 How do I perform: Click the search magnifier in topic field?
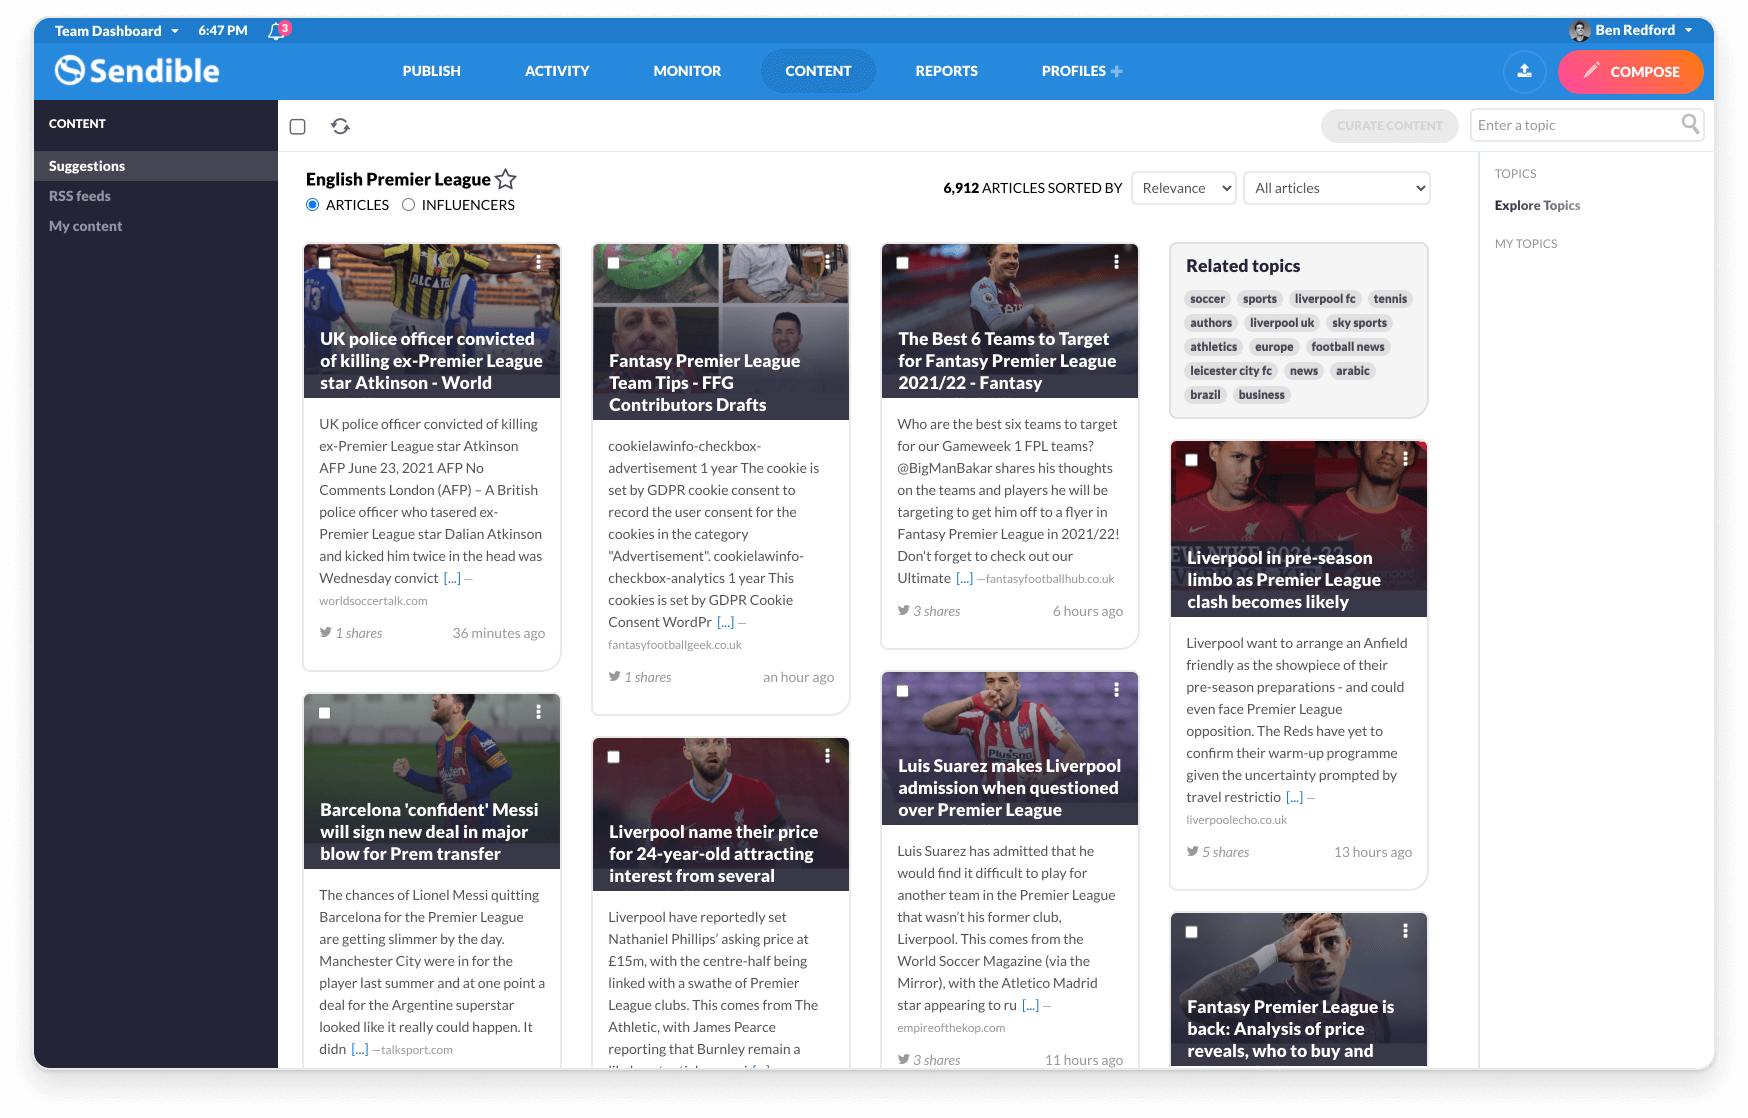[x=1691, y=124]
